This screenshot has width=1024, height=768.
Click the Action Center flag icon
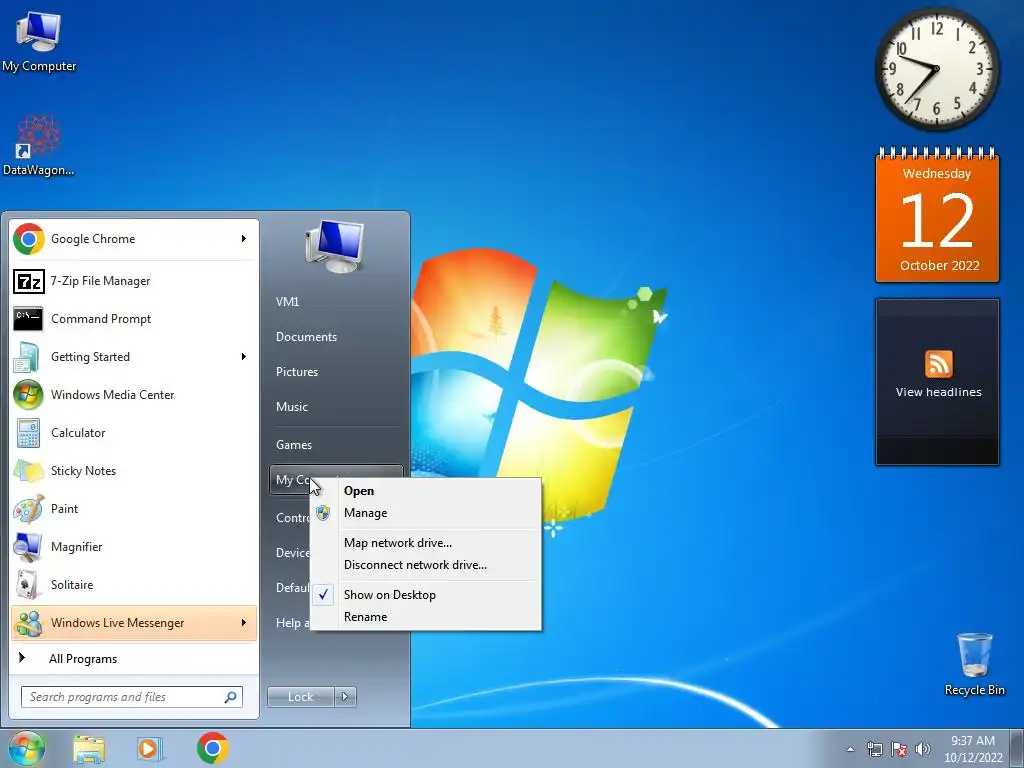899,749
